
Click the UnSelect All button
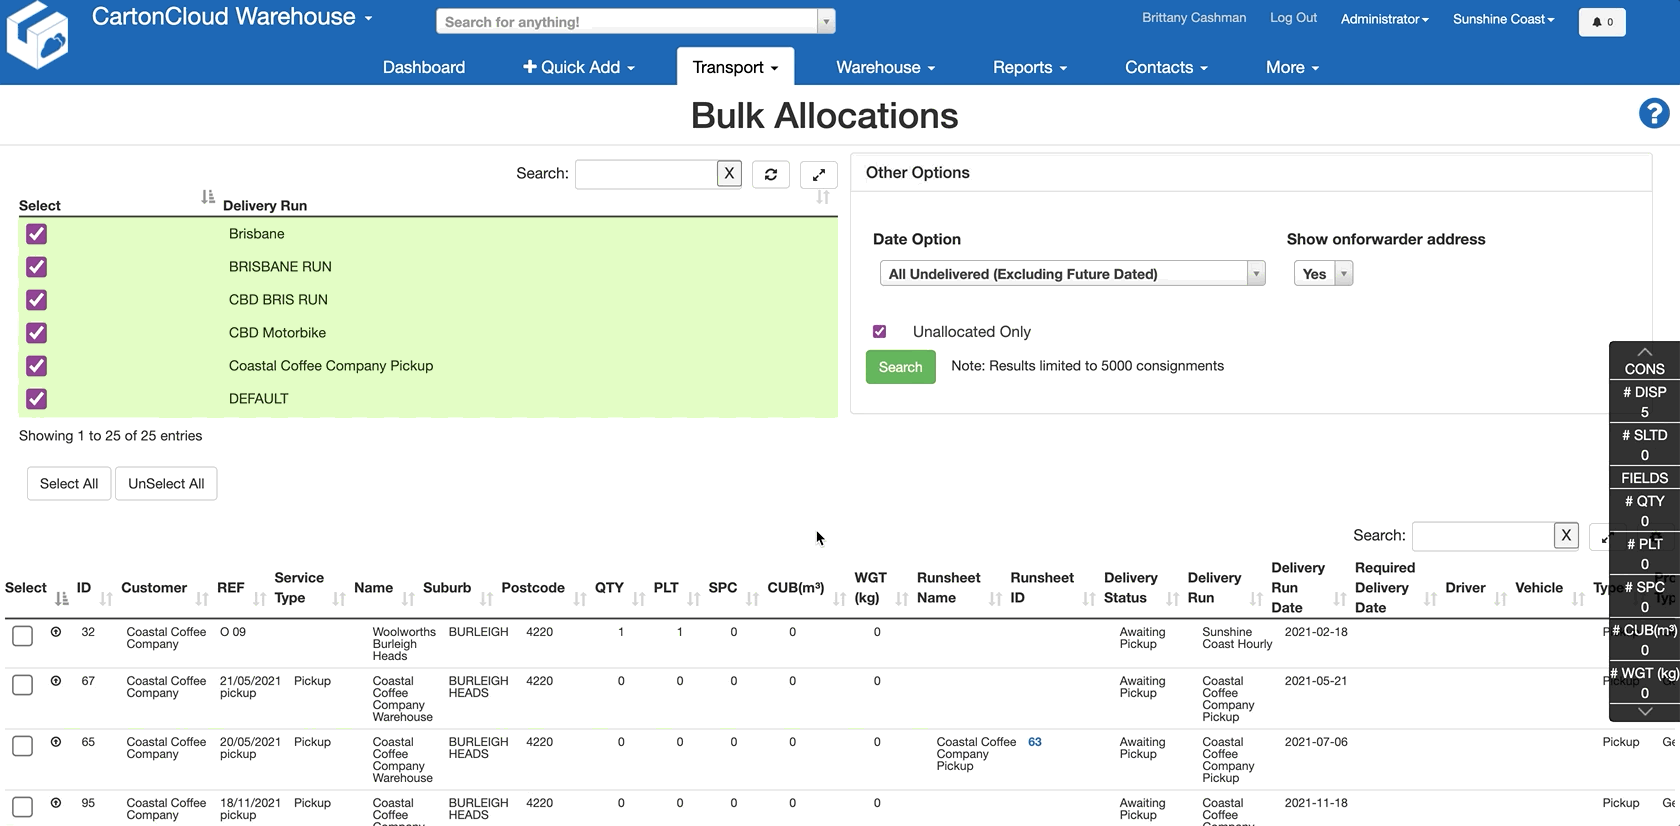click(166, 484)
